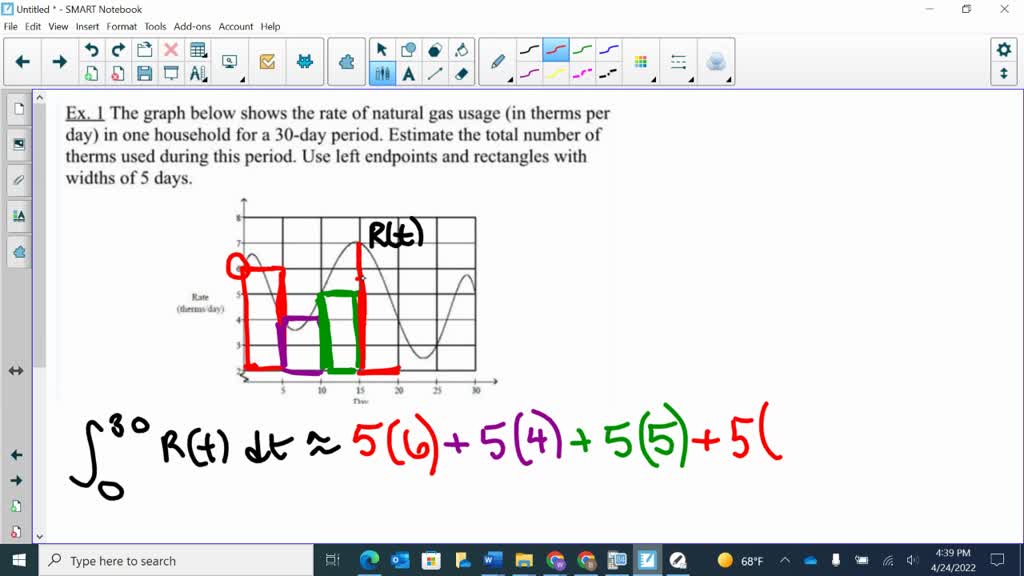This screenshot has height=576, width=1024.
Task: Open the Insert menu
Action: tap(87, 27)
